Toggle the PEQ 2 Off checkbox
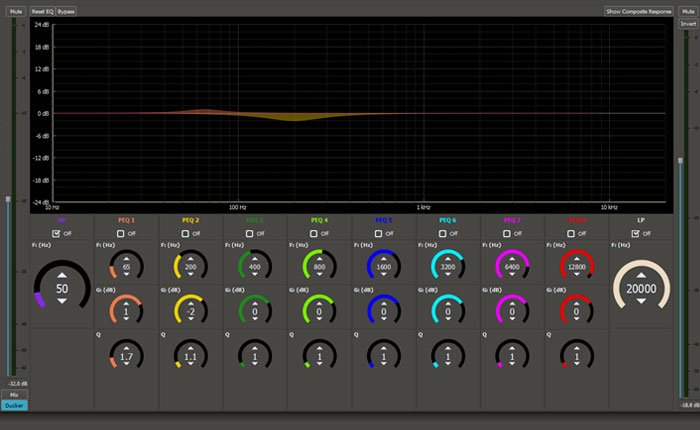The width and height of the screenshot is (700, 430). [x=185, y=234]
